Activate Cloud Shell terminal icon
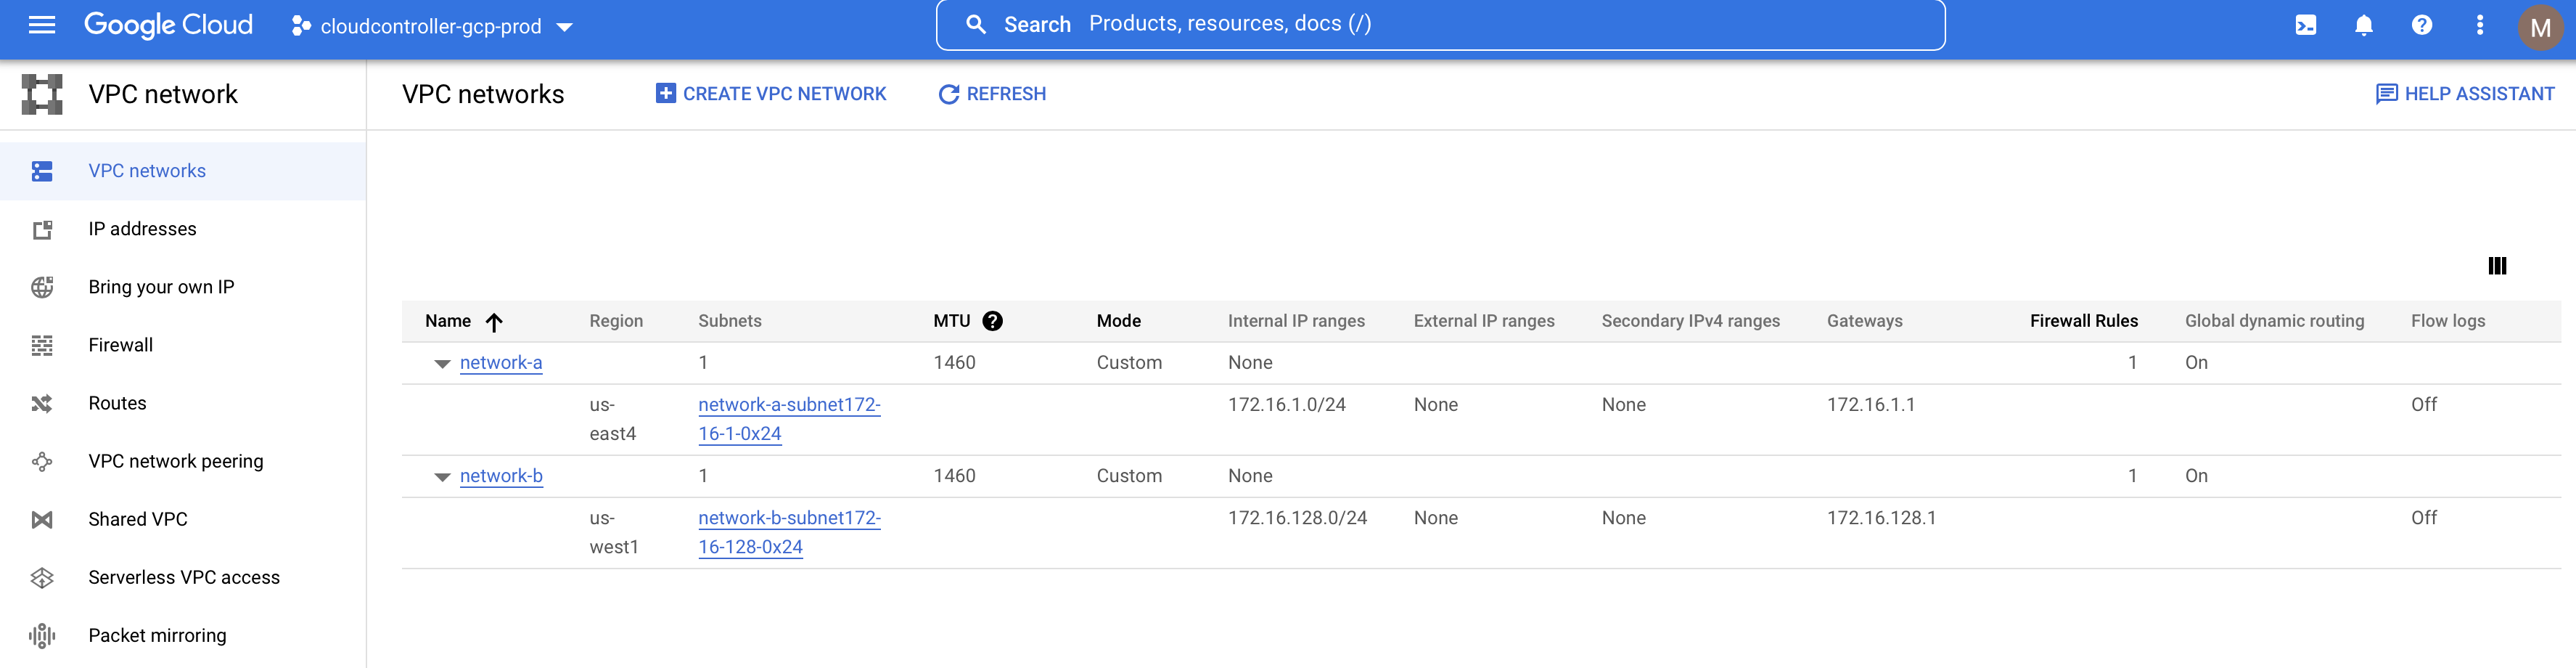2576x668 pixels. click(x=2305, y=26)
